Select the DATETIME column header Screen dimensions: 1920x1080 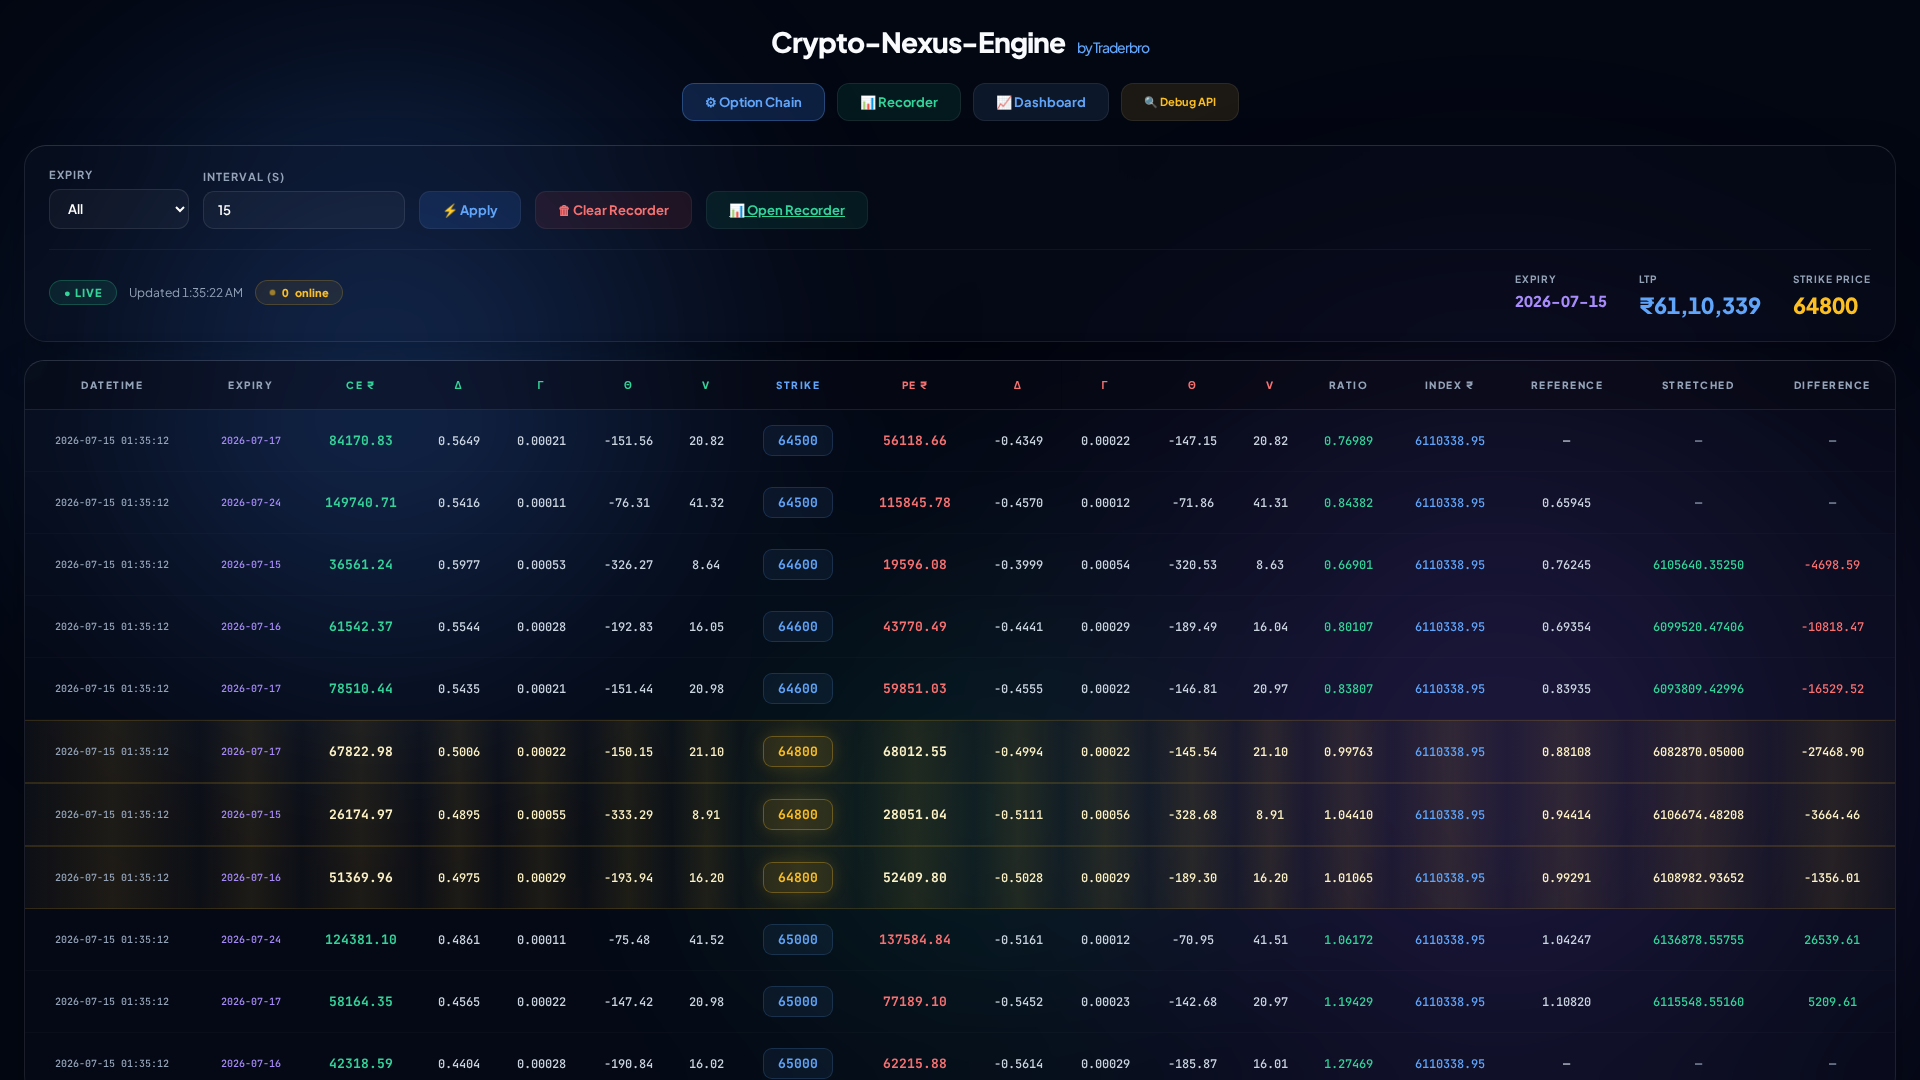(x=112, y=385)
